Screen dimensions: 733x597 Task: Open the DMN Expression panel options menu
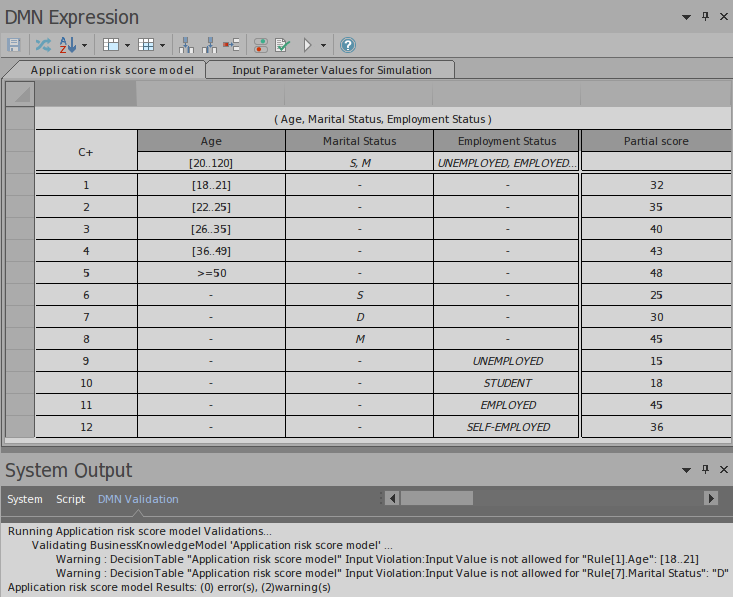[686, 17]
